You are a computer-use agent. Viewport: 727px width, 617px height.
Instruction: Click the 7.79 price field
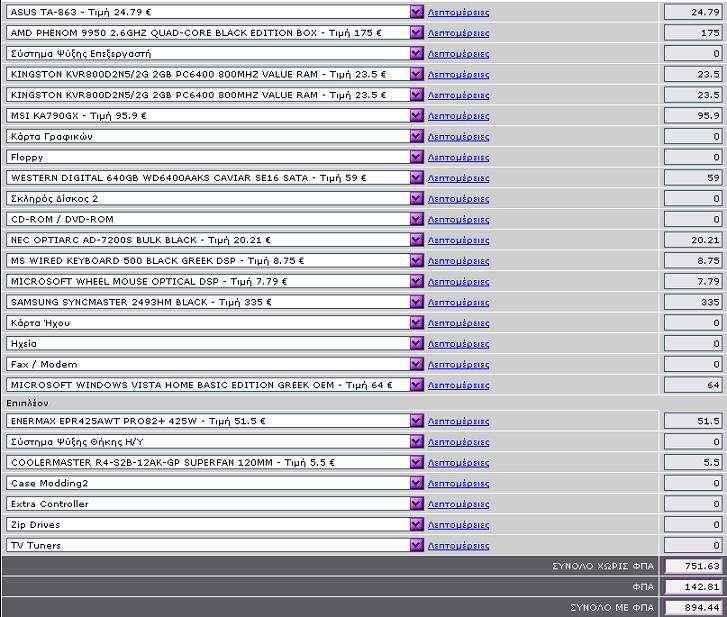pyautogui.click(x=693, y=281)
